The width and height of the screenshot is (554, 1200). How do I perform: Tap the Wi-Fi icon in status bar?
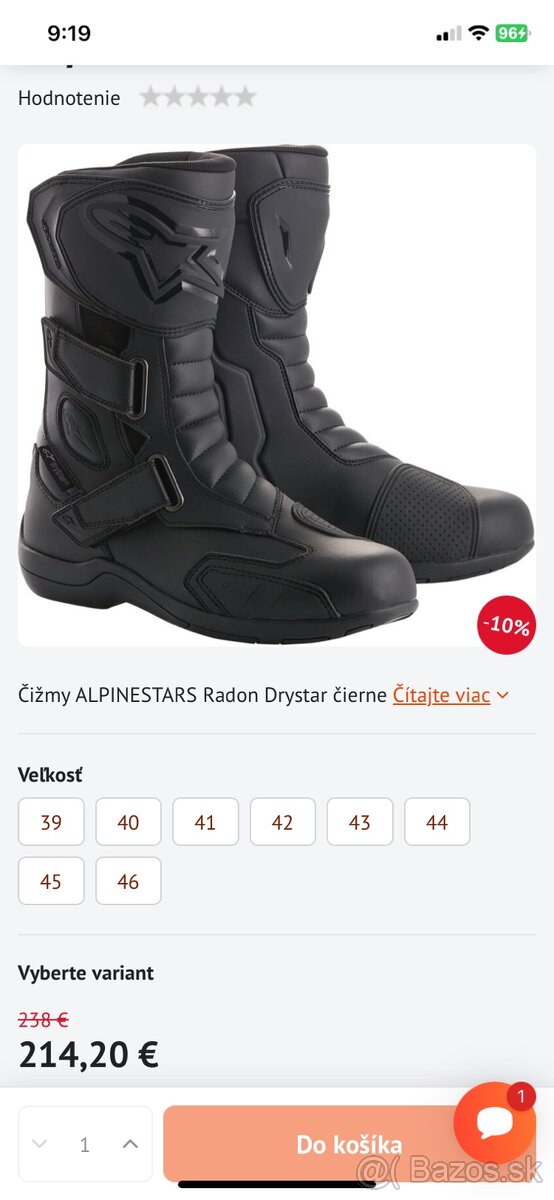tap(478, 33)
